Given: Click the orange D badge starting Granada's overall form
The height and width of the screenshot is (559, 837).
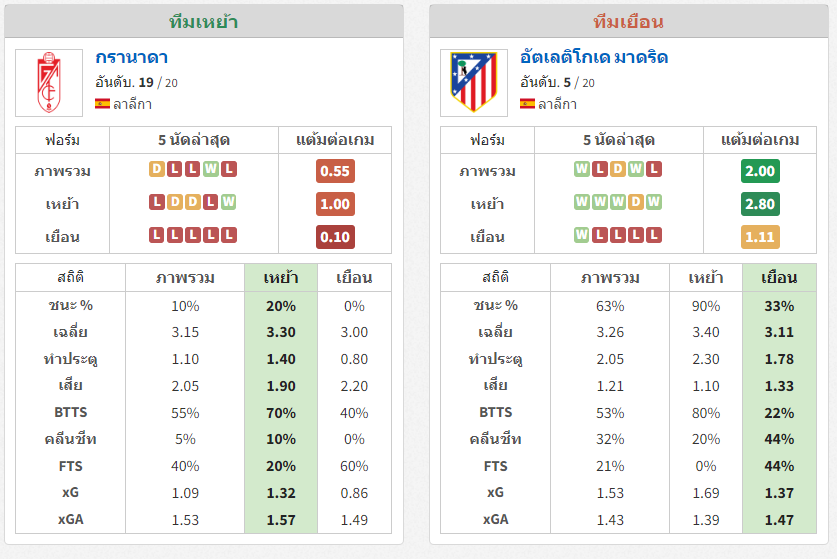Looking at the screenshot, I should tap(156, 169).
